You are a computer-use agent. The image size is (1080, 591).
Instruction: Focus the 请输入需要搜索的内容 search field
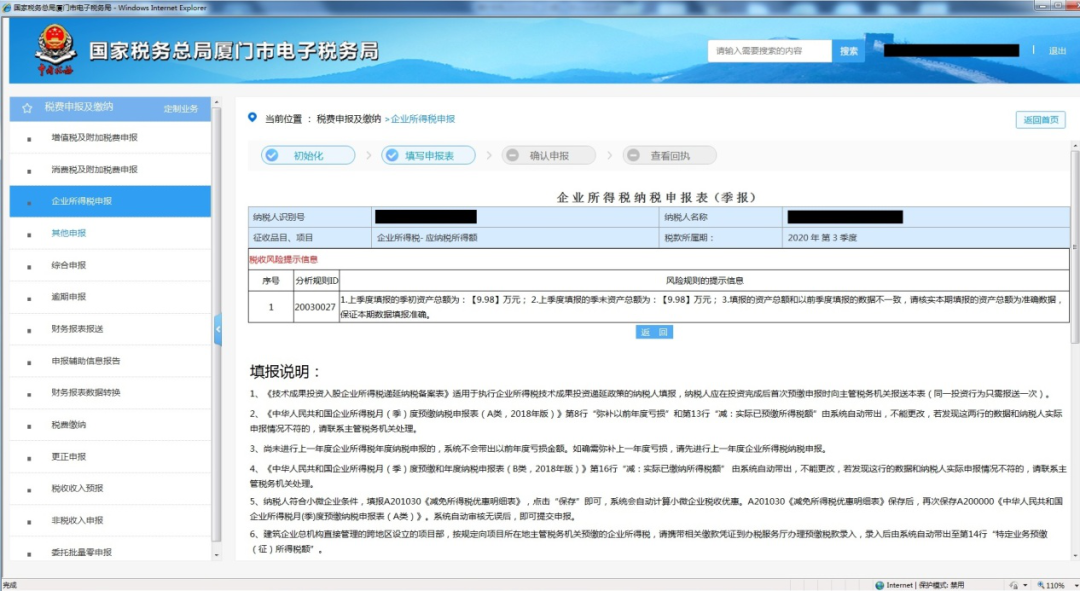point(769,51)
